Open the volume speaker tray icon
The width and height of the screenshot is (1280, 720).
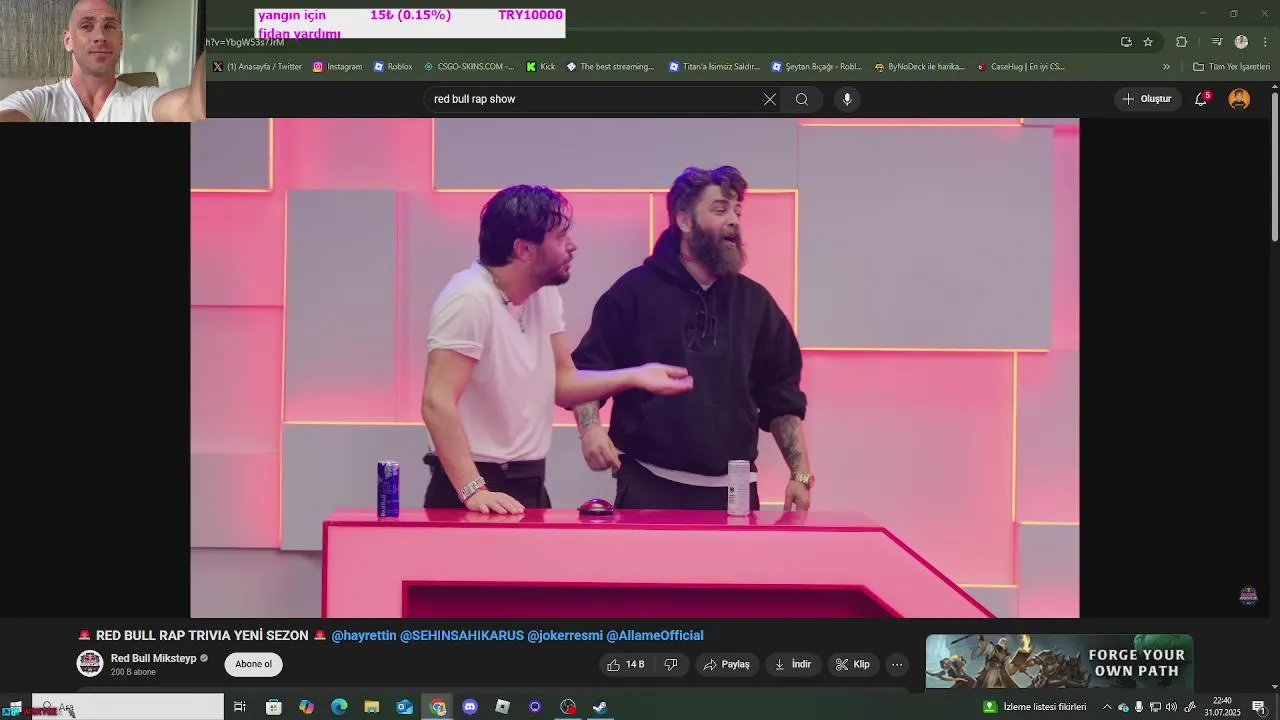coord(1171,707)
